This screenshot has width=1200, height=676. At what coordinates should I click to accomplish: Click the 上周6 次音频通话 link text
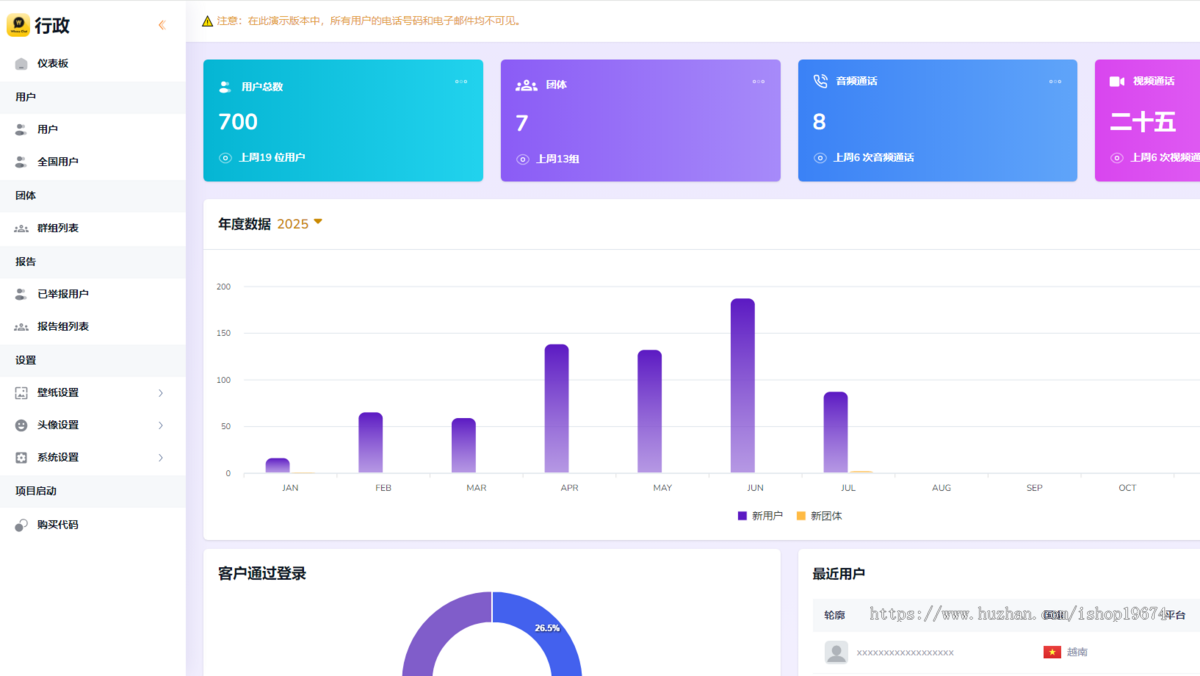coord(873,158)
